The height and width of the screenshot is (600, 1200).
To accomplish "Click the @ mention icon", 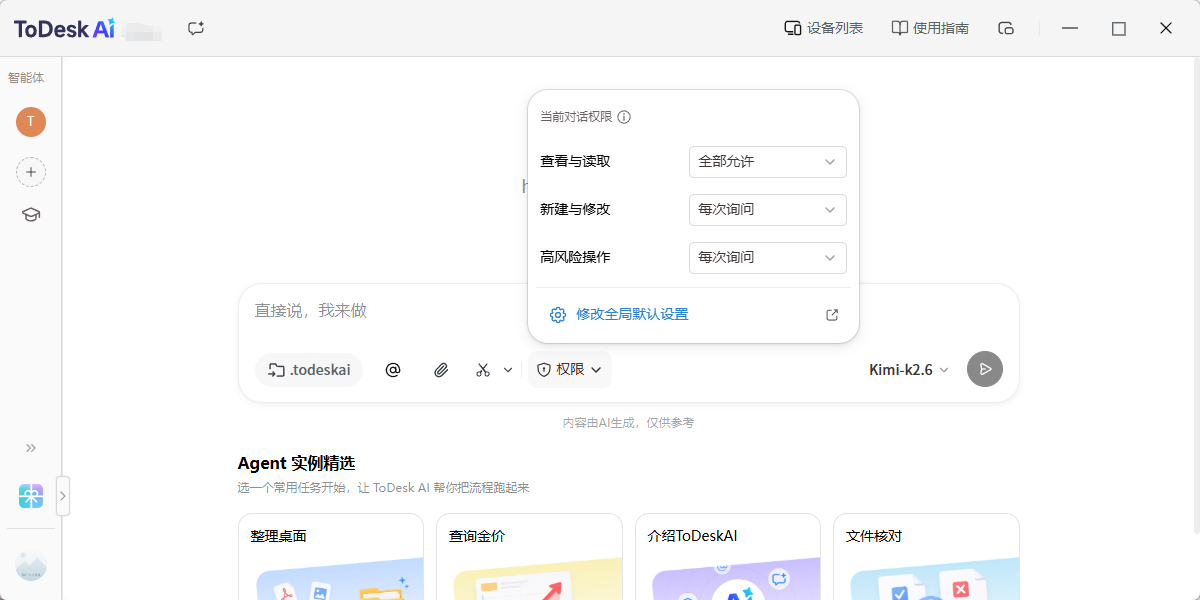I will (393, 370).
